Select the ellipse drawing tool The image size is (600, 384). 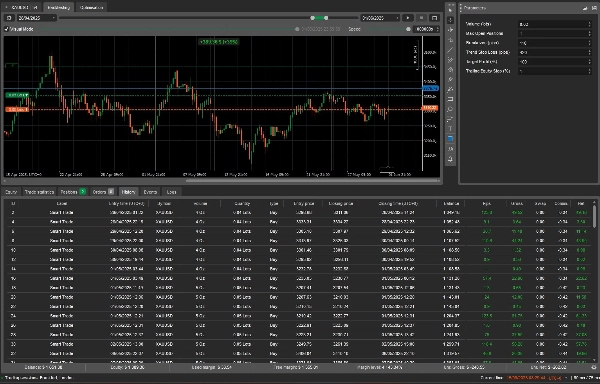(450, 109)
